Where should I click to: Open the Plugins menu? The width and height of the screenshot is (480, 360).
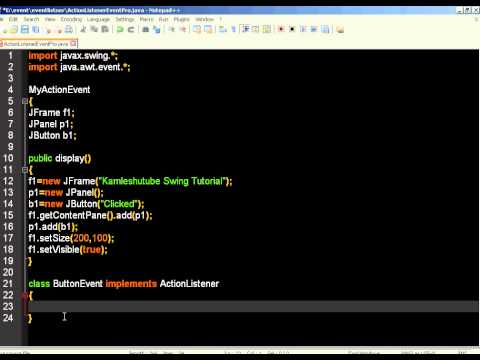tap(182, 20)
